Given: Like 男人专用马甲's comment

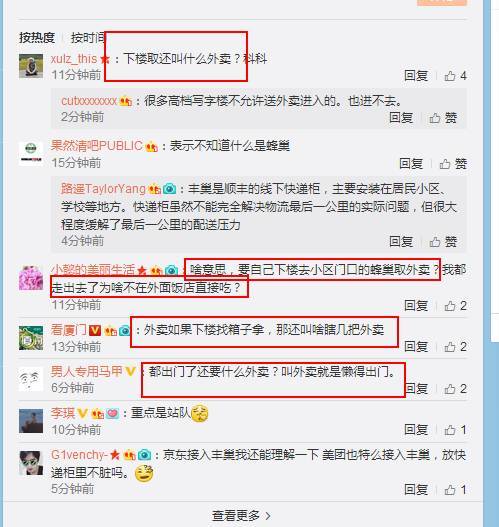Looking at the screenshot, I should point(455,389).
